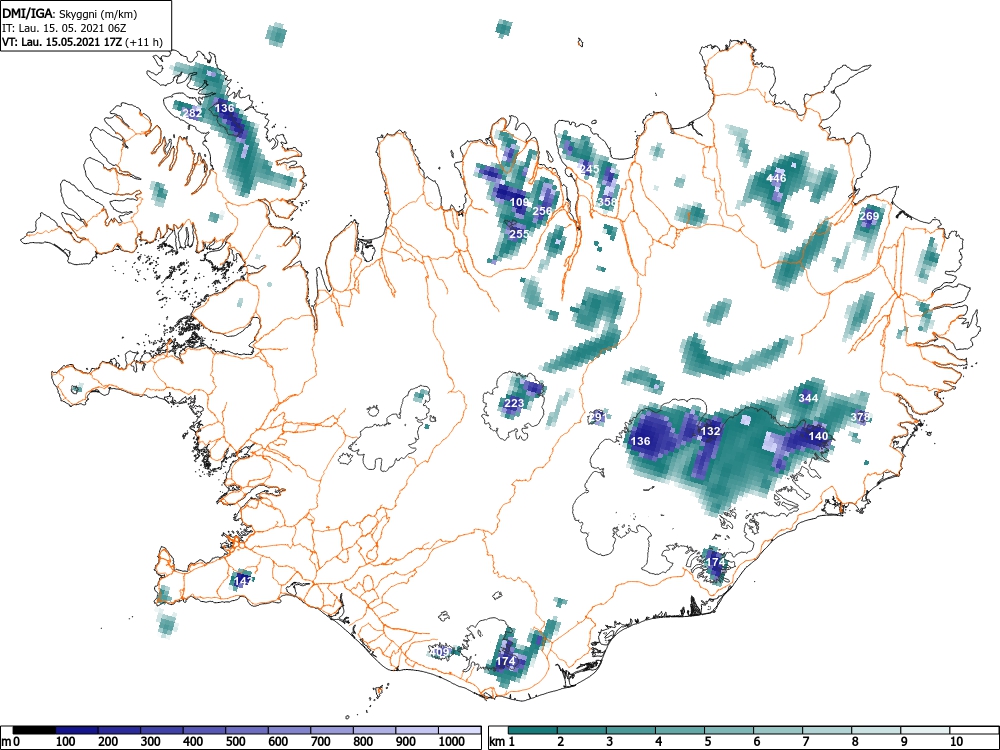Click the 256 visibility value
The width and height of the screenshot is (1000, 750).
pos(542,211)
